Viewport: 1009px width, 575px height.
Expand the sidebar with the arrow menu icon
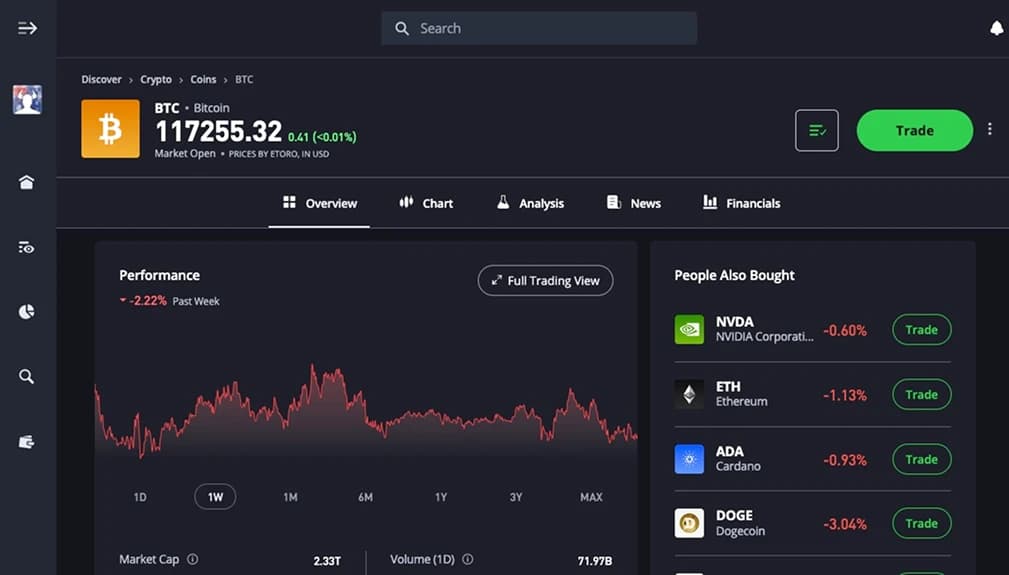pos(27,28)
